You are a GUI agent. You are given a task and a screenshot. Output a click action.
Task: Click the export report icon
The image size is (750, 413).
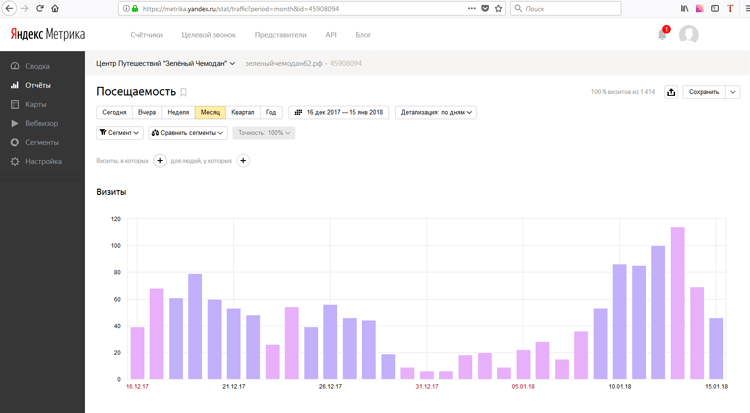coord(671,92)
